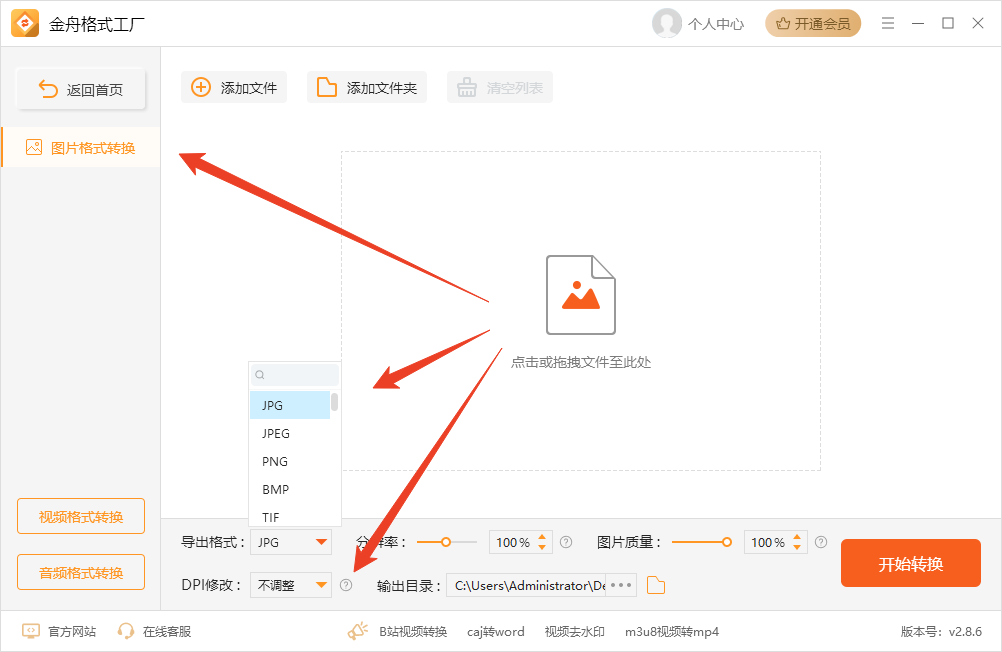This screenshot has width=1002, height=652.
Task: Click the 清空列表 clear list icon
Action: click(466, 87)
